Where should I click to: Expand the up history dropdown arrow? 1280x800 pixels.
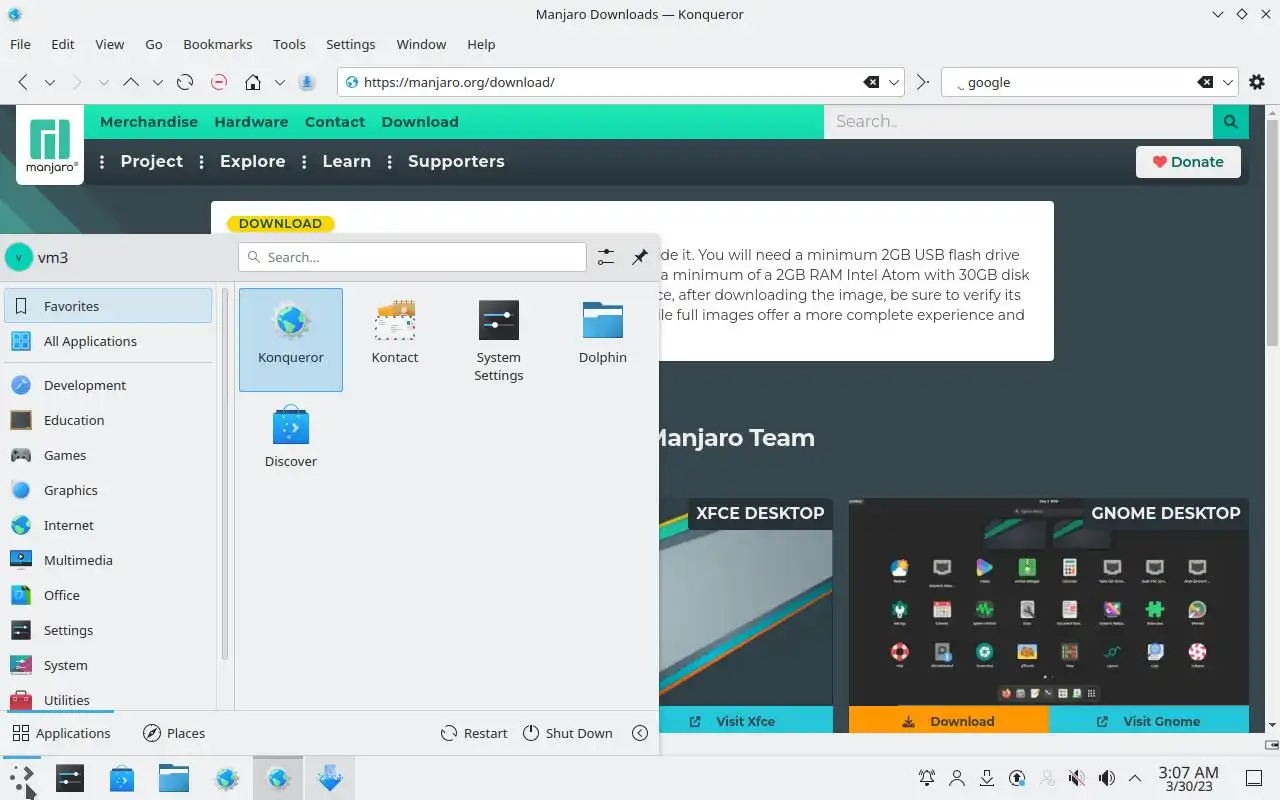tap(157, 82)
